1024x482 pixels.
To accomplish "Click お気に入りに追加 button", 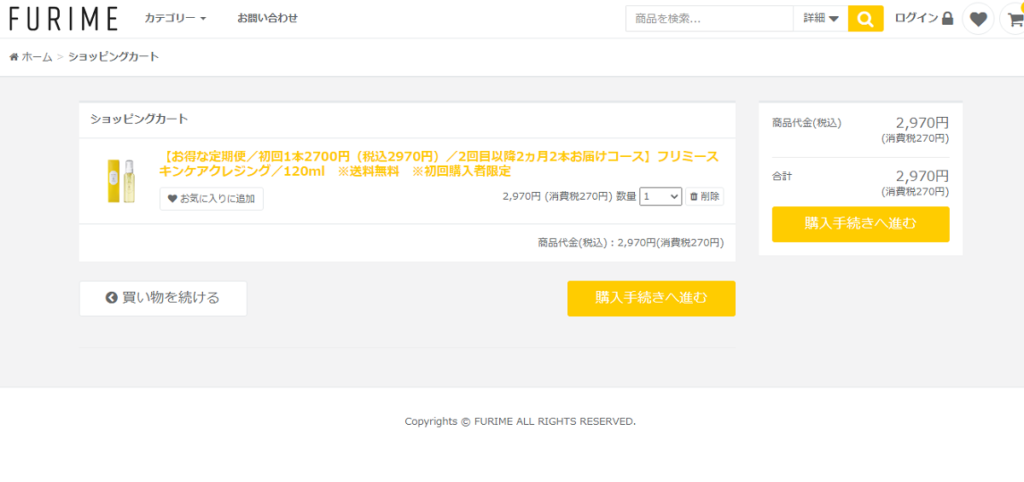I will pos(212,199).
